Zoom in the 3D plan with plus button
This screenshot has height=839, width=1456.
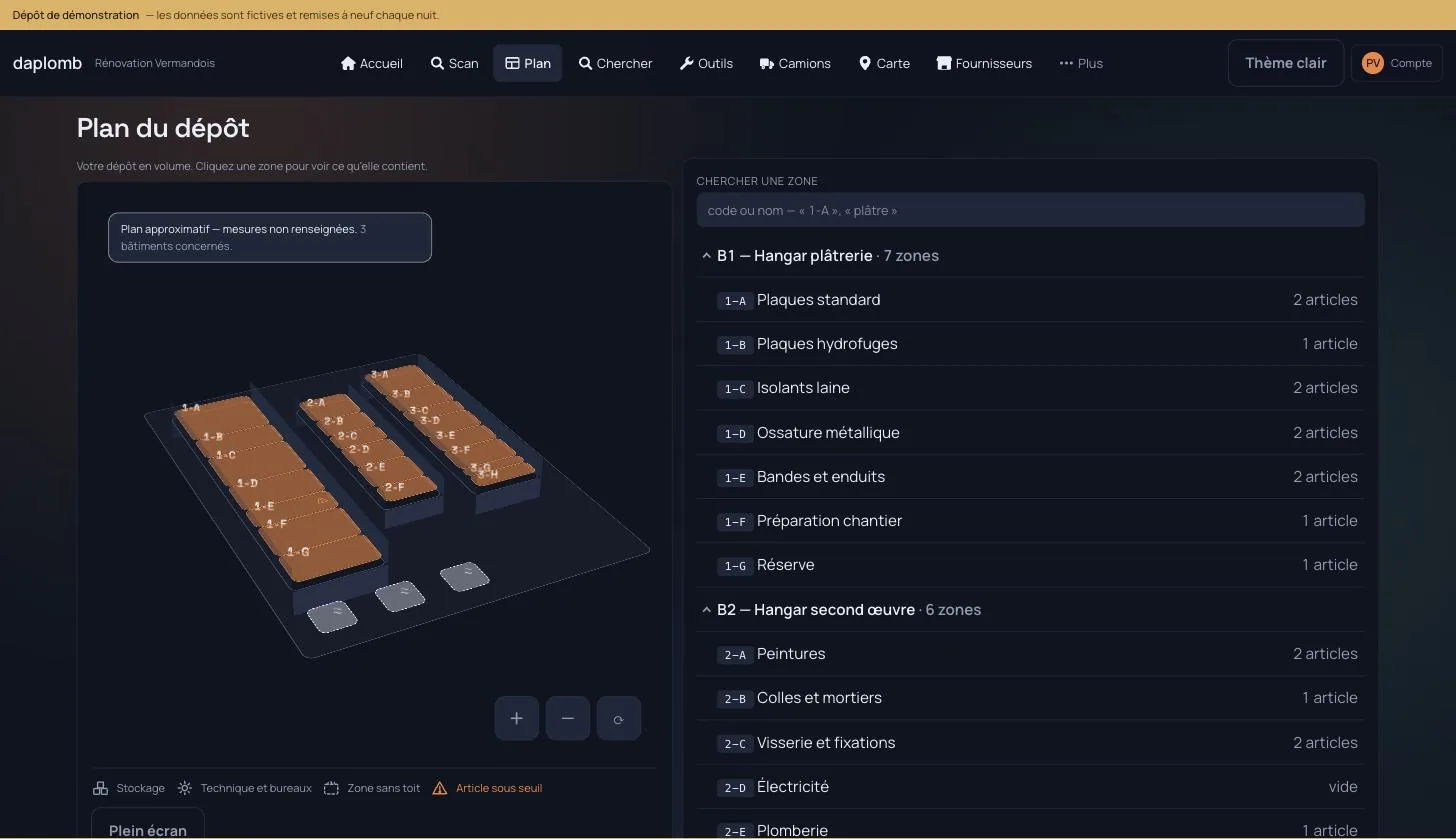pyautogui.click(x=516, y=718)
